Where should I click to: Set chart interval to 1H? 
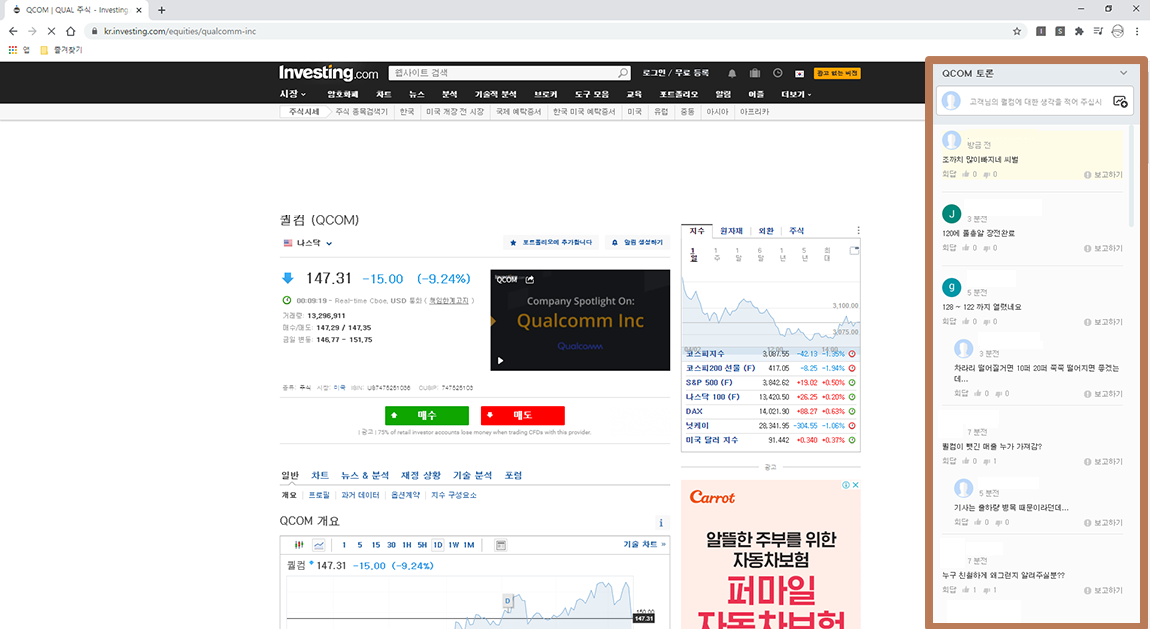406,545
